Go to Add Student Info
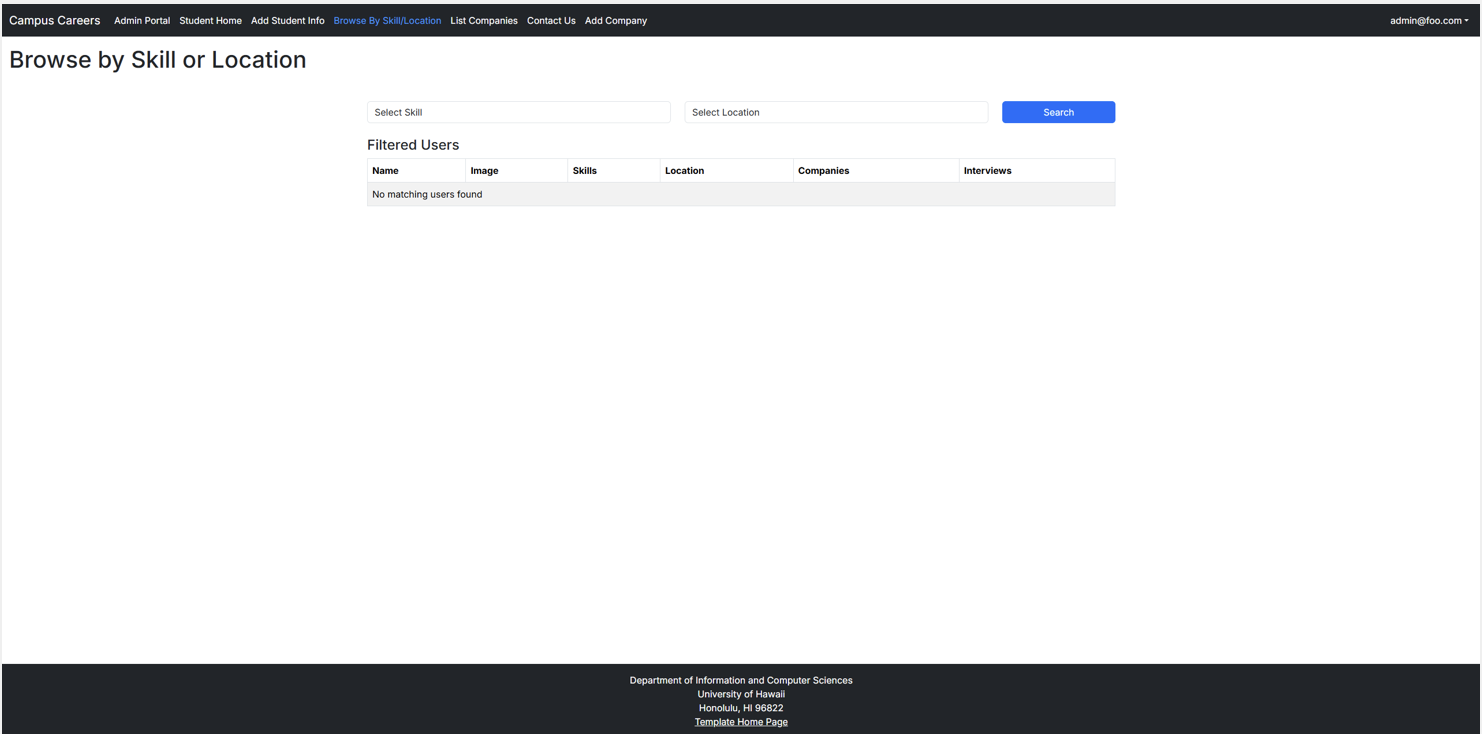This screenshot has height=734, width=1482. (x=288, y=20)
